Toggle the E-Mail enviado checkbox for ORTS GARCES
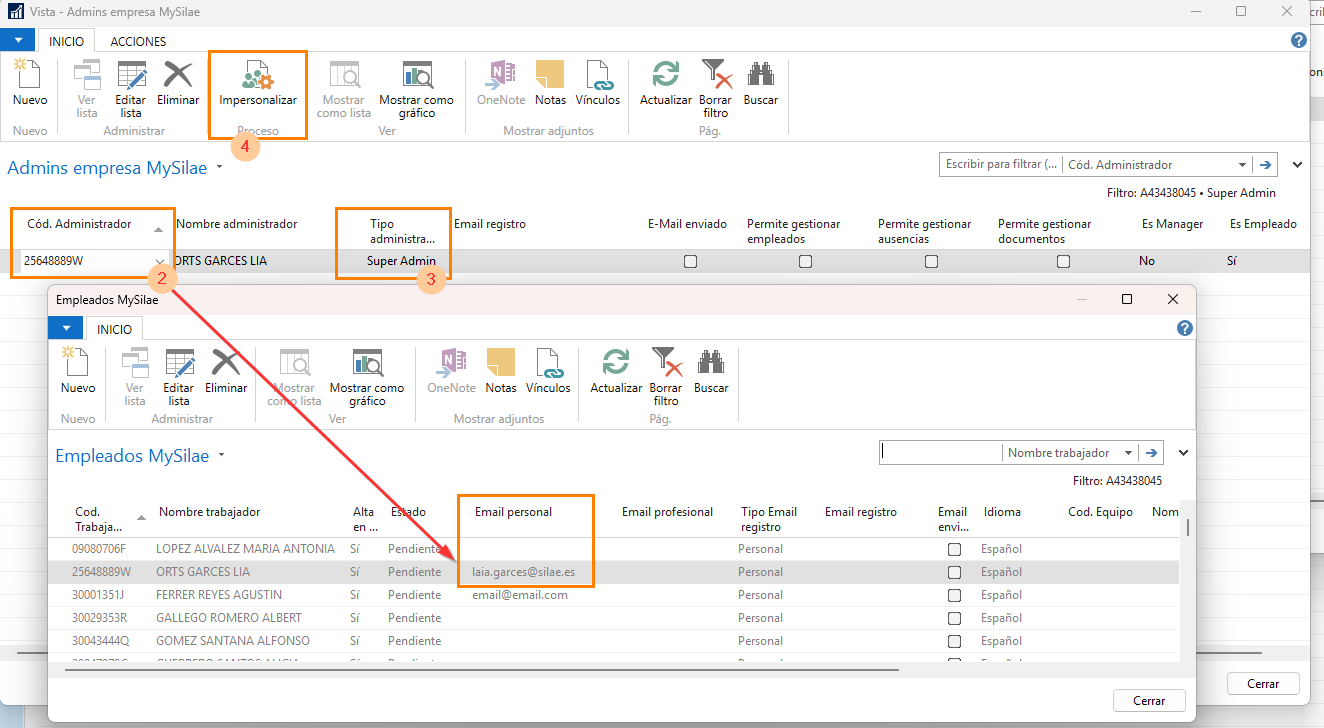 tap(690, 261)
